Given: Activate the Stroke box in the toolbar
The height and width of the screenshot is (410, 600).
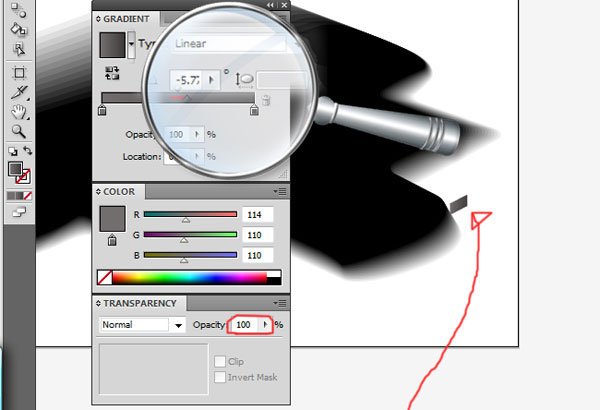Looking at the screenshot, I should (23, 176).
